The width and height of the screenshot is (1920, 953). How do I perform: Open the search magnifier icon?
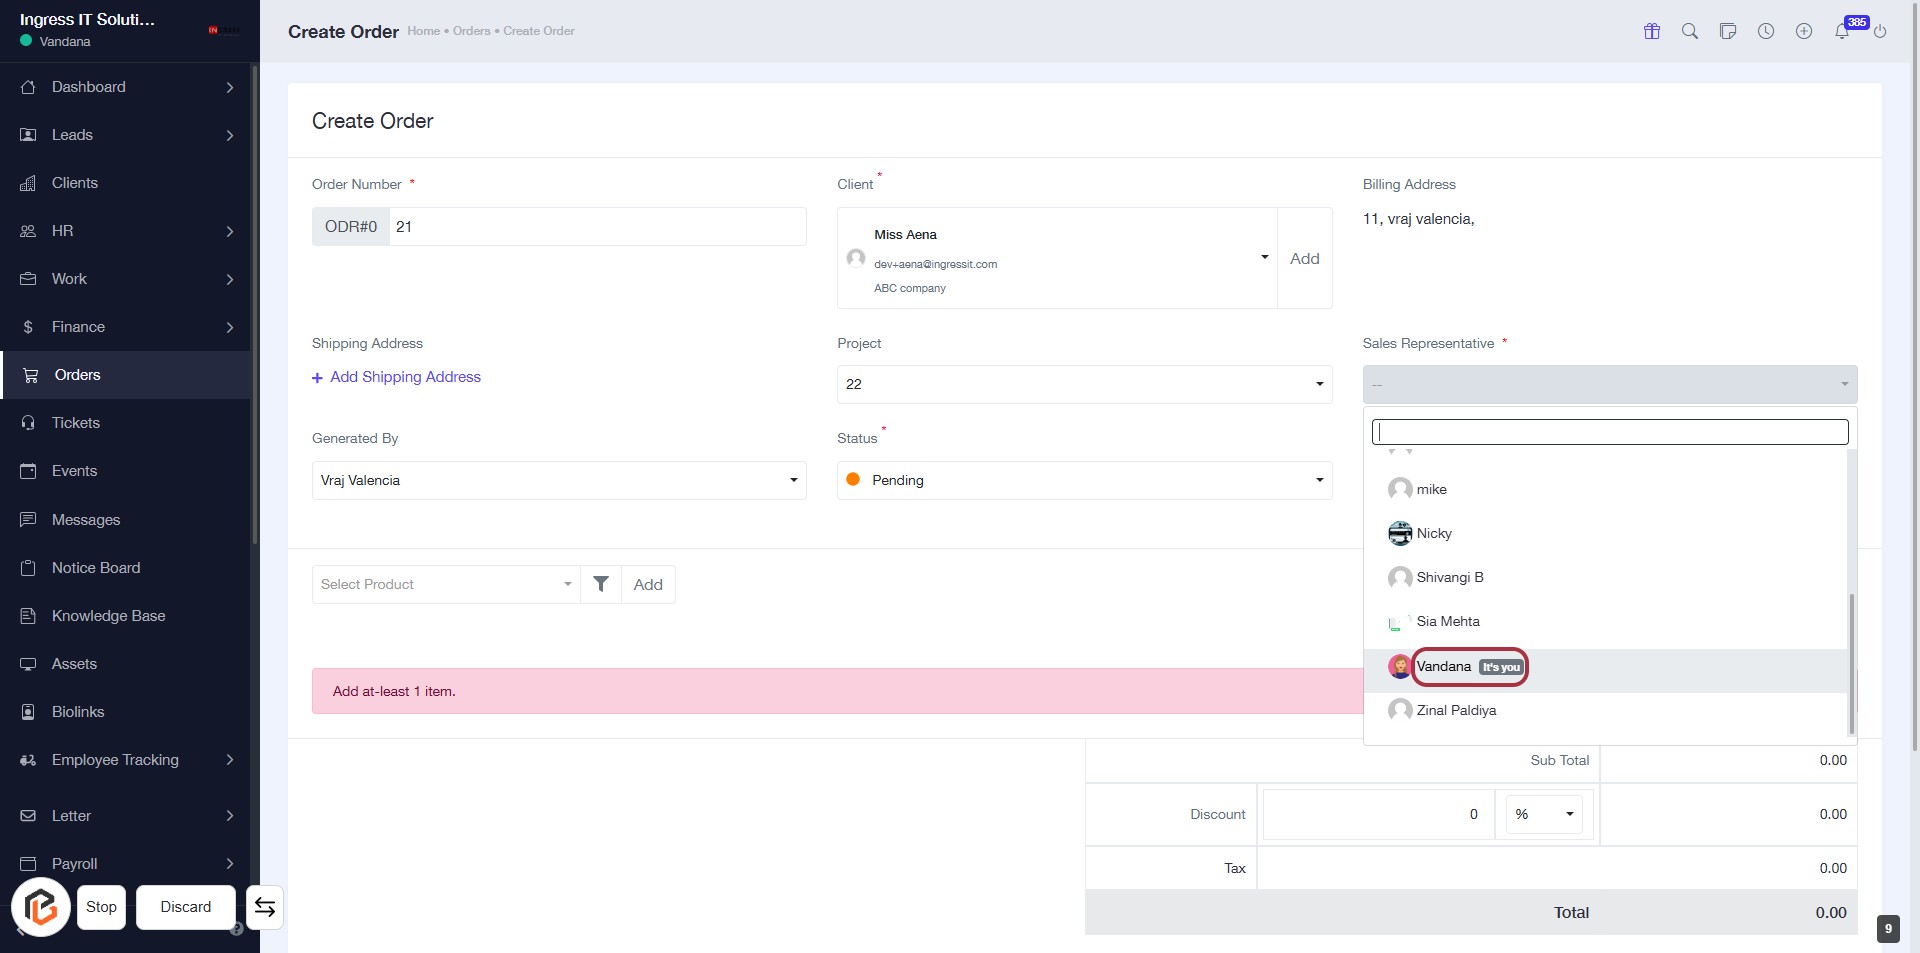tap(1690, 31)
